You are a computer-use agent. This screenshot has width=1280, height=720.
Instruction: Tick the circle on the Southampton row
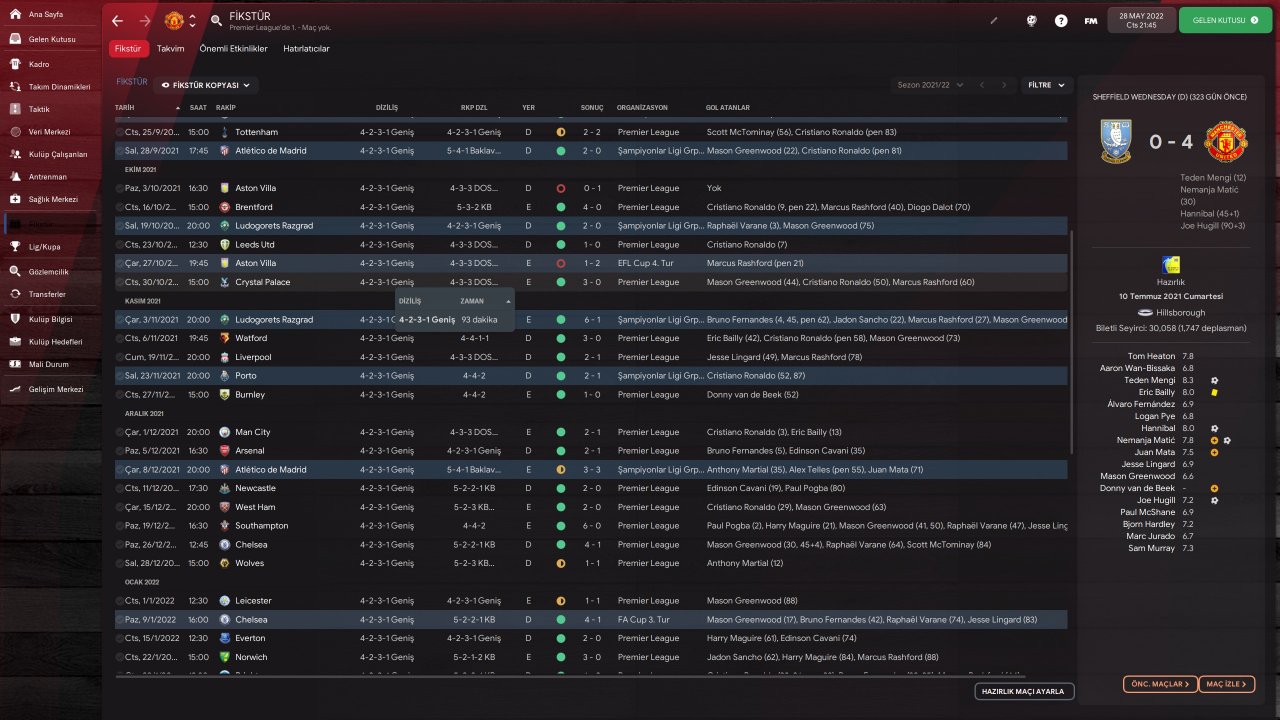click(x=120, y=526)
